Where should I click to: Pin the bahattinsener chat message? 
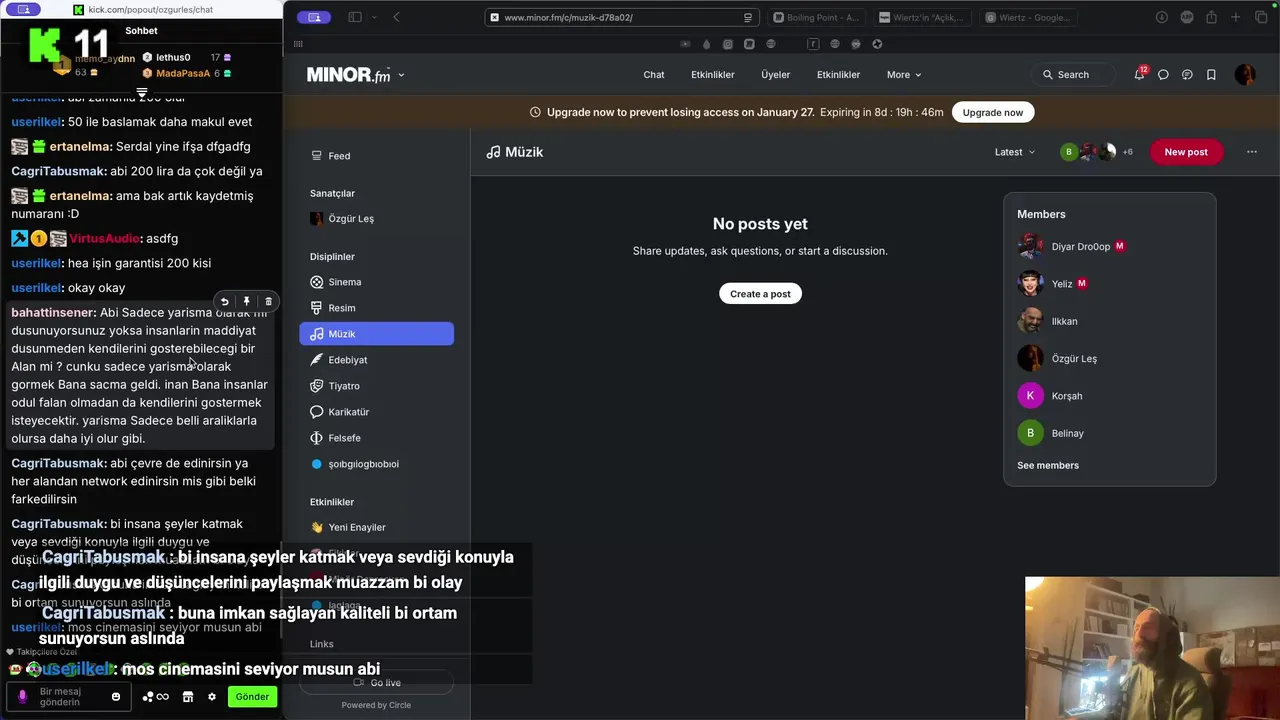click(246, 301)
